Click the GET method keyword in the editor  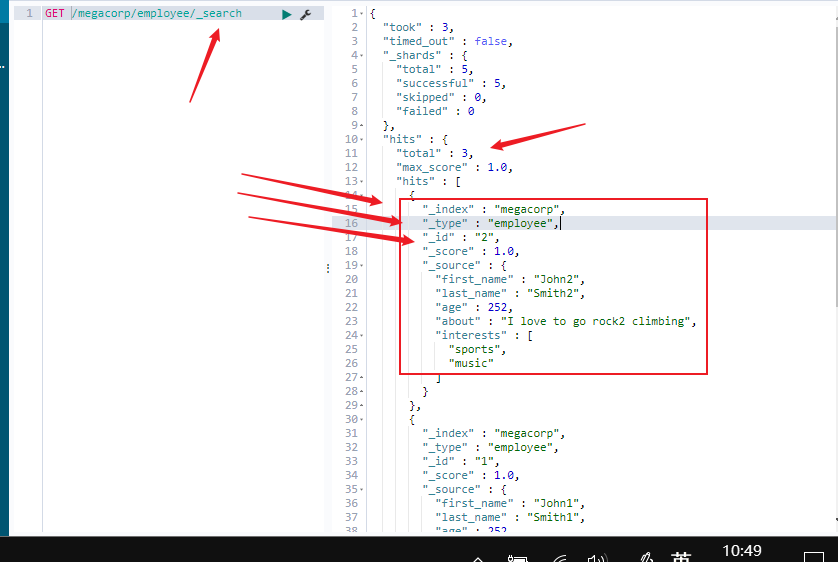pos(55,13)
